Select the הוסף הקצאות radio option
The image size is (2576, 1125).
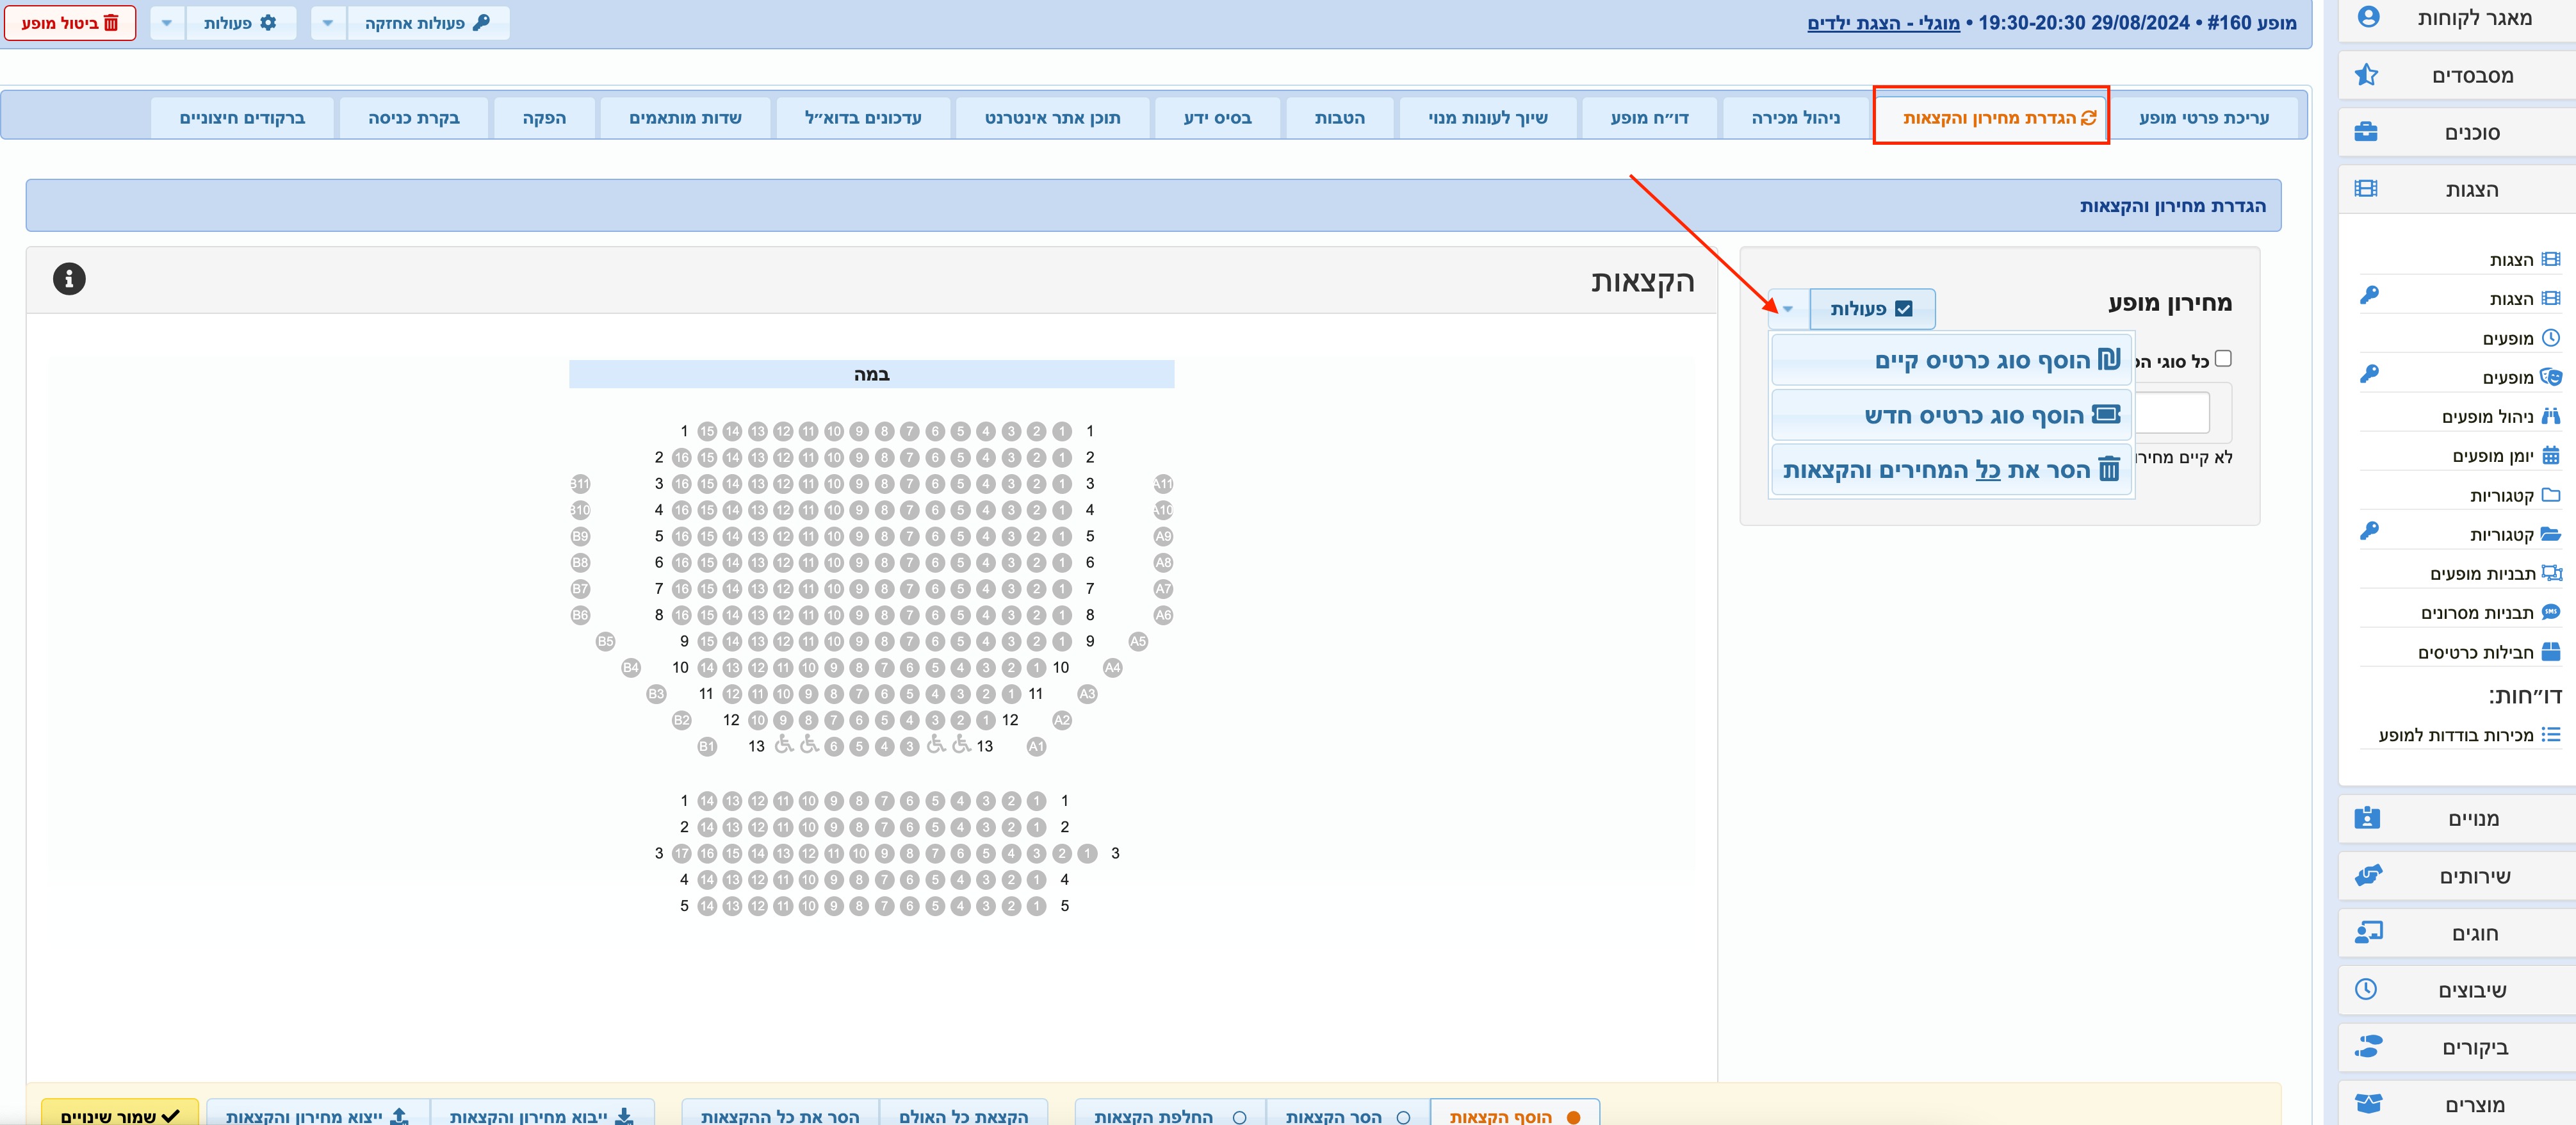point(1574,1117)
